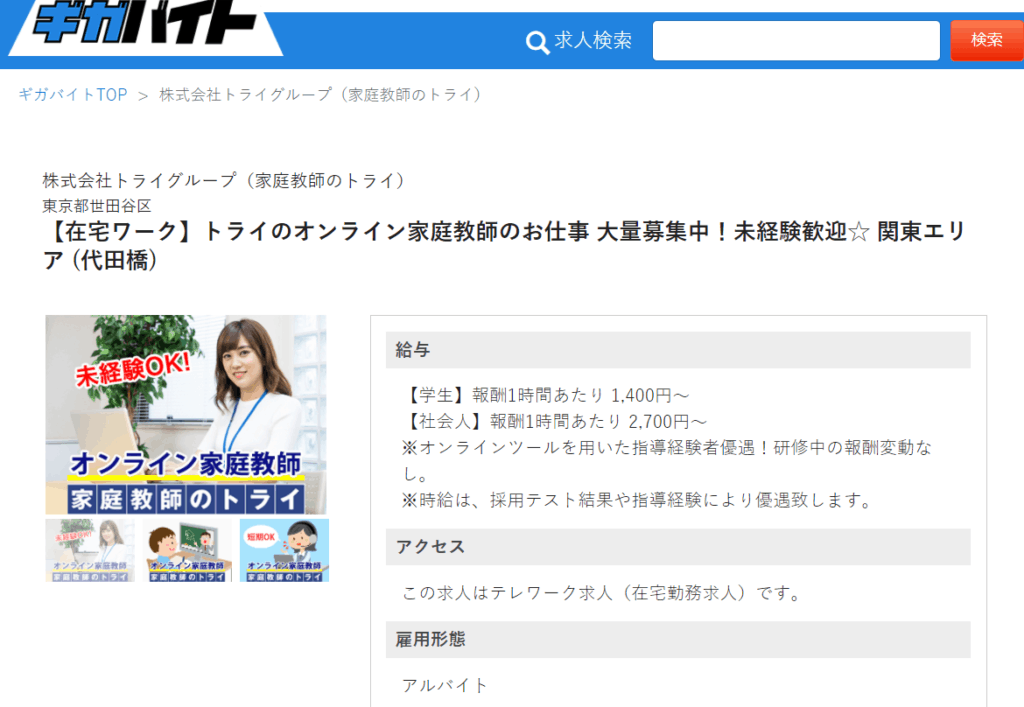Click the job title starting 【在宅ワーク】
The image size is (1024, 707).
tap(504, 245)
